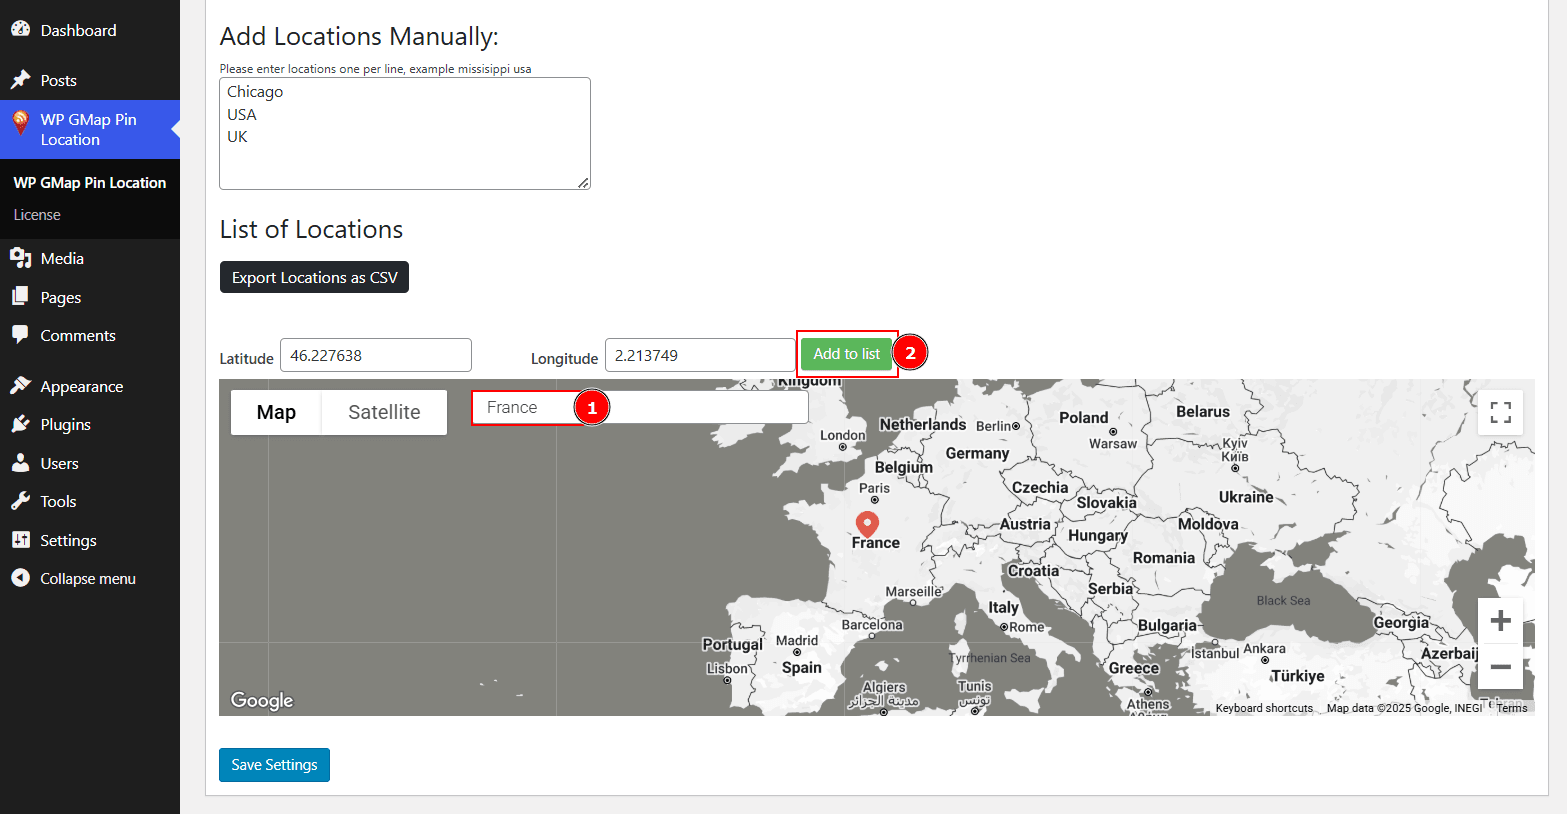Click the Media library icon

20,258
